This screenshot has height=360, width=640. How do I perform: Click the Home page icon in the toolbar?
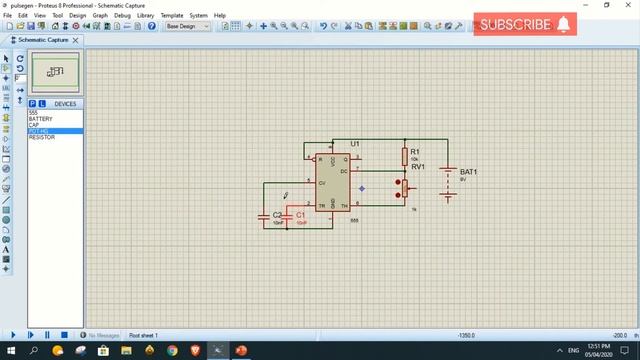click(55, 26)
